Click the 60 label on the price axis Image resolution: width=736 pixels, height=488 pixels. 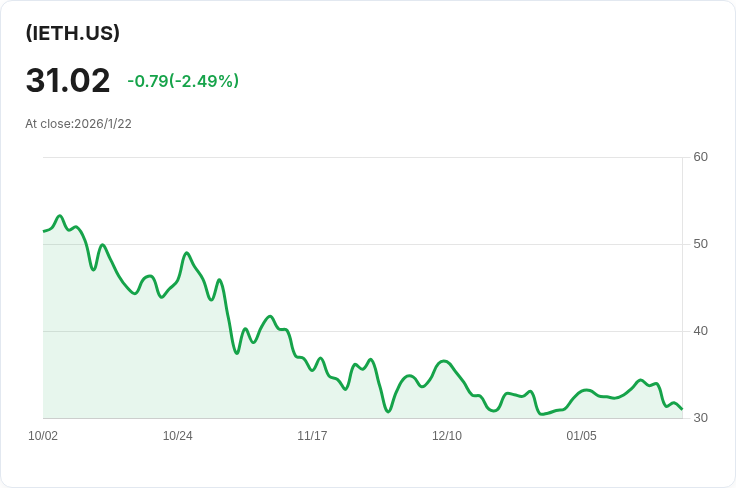(x=700, y=157)
